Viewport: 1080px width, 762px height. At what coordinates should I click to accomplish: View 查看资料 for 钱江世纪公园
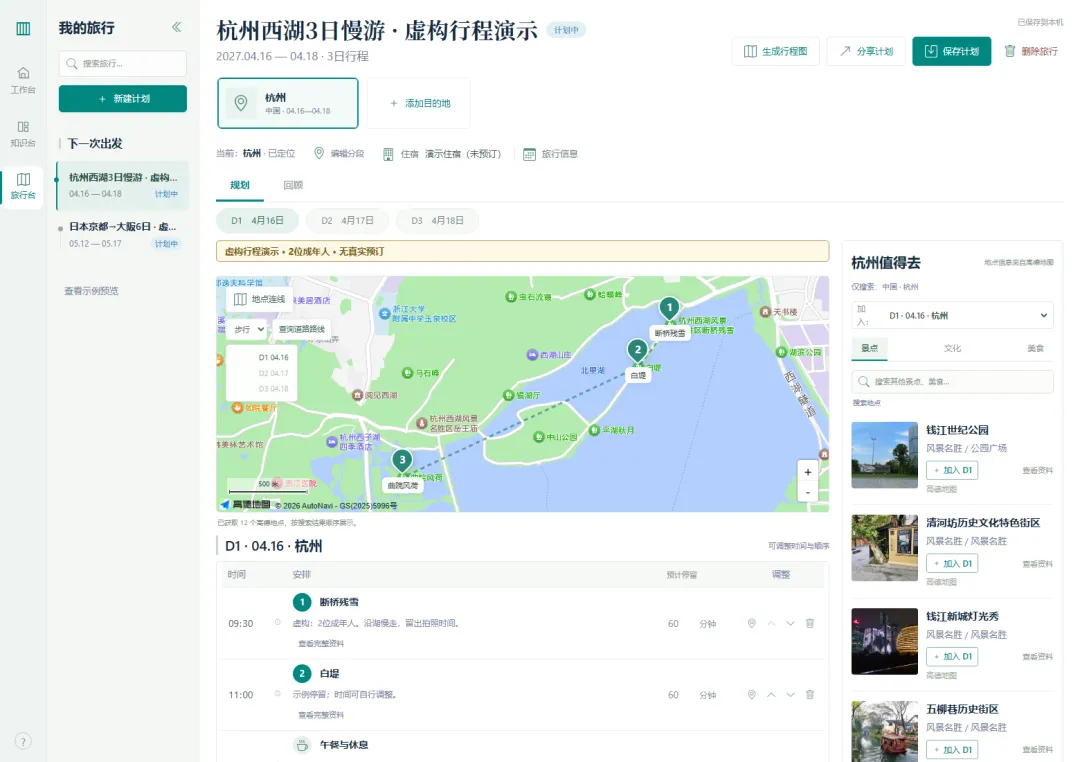[1037, 471]
